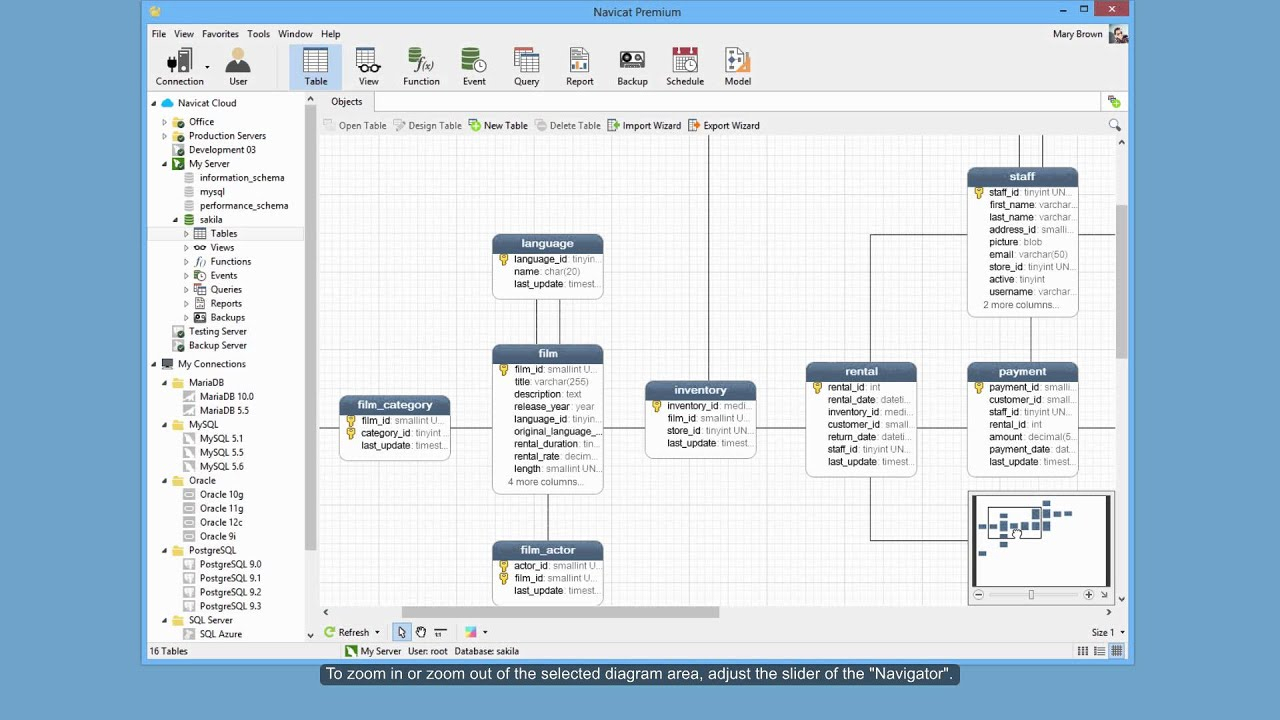This screenshot has height=720, width=1280.
Task: Switch to the Objects tab
Action: pos(347,101)
